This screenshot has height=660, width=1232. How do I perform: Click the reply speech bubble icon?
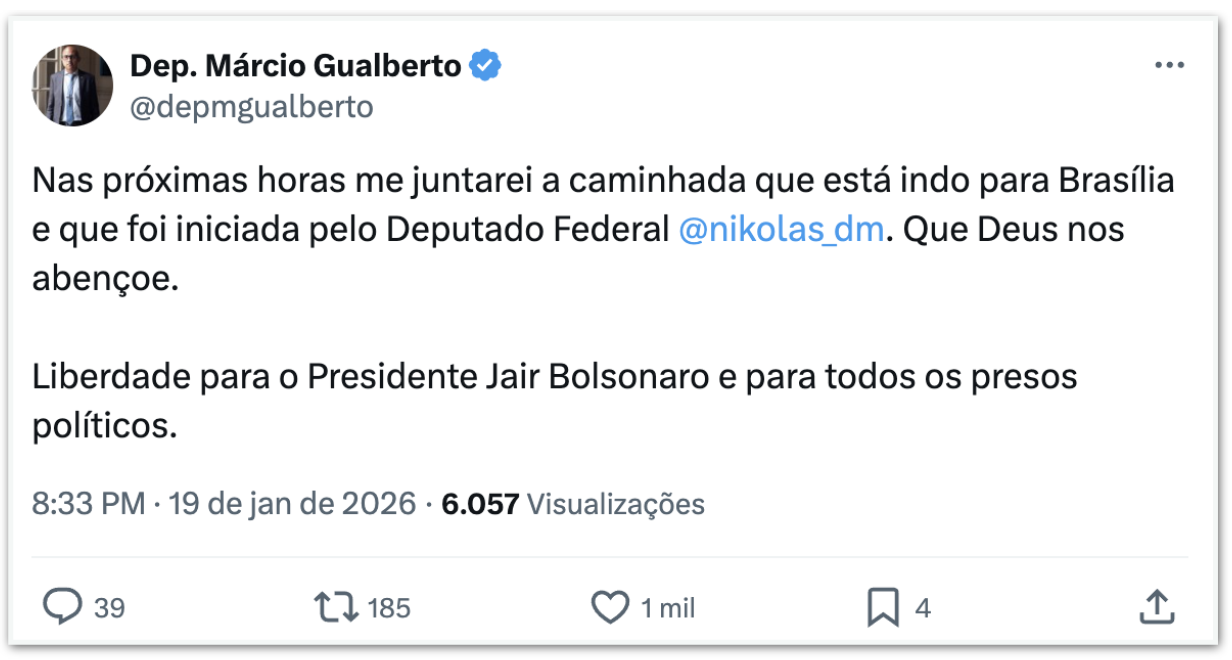(64, 607)
